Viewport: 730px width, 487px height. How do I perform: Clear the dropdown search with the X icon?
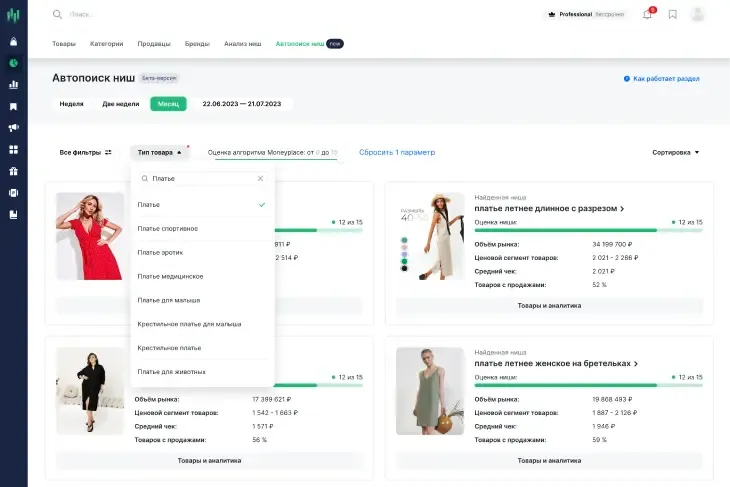pos(261,178)
